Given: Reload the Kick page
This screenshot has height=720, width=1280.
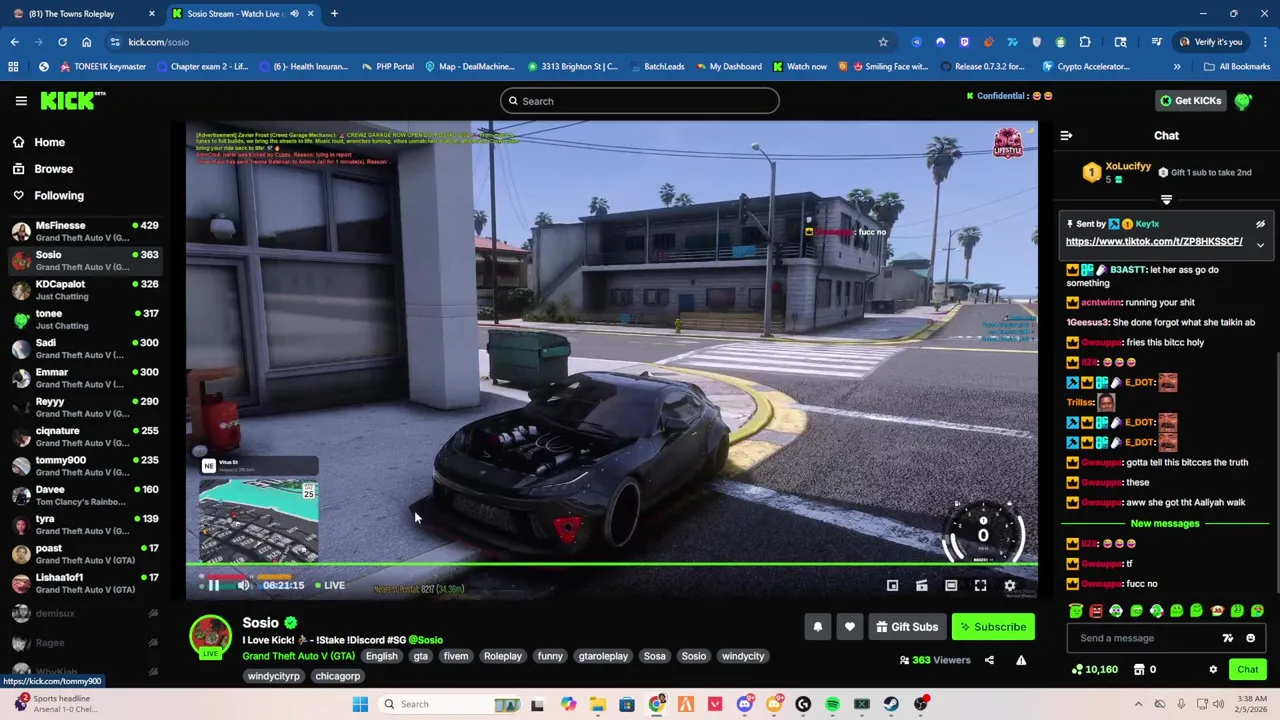Looking at the screenshot, I should click(x=62, y=42).
